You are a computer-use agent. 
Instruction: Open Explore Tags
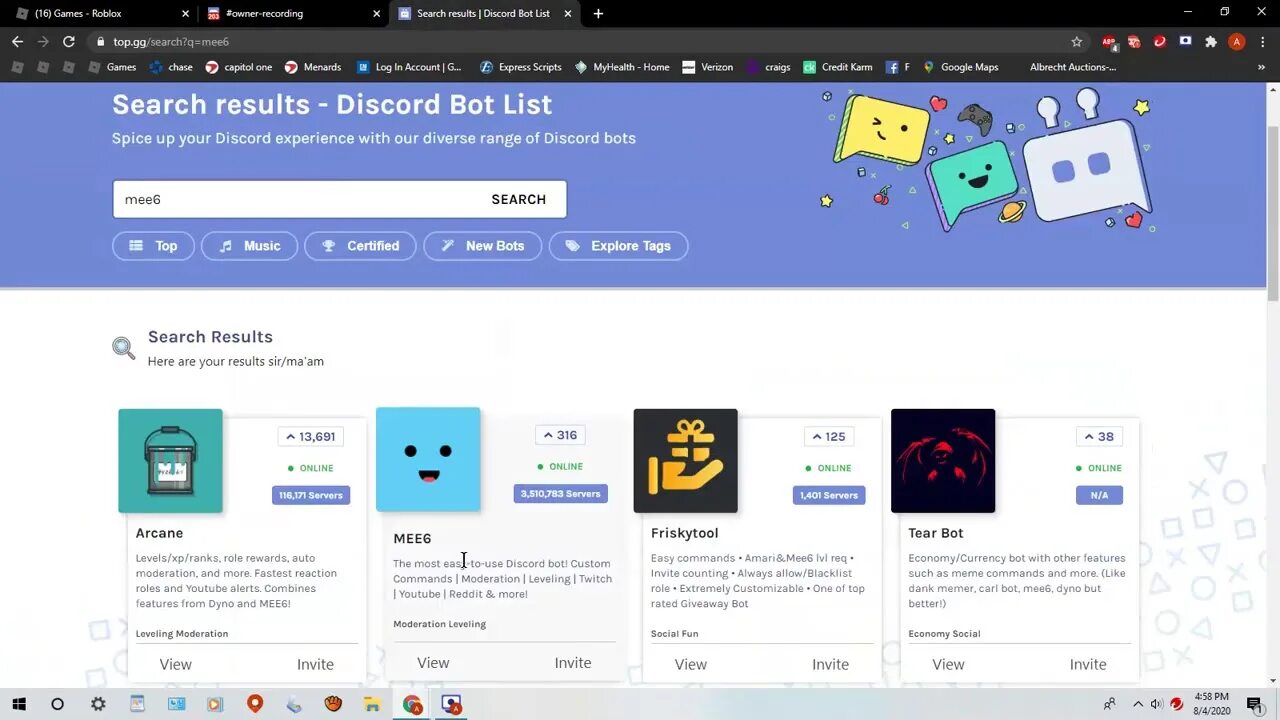(618, 246)
